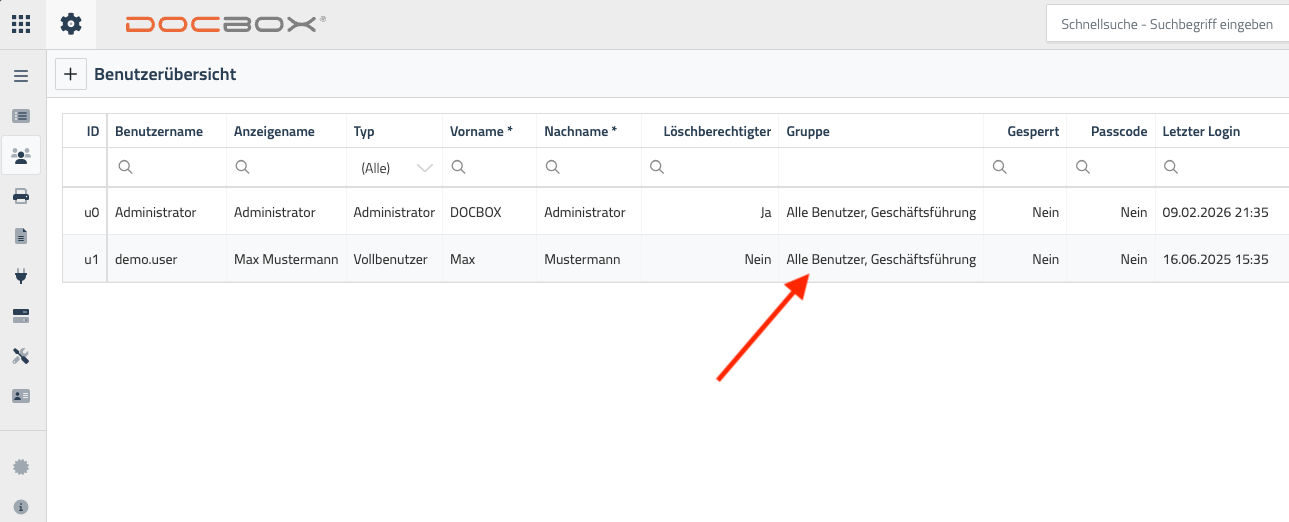
Task: Open the info icon at sidebar bottom
Action: tap(21, 507)
